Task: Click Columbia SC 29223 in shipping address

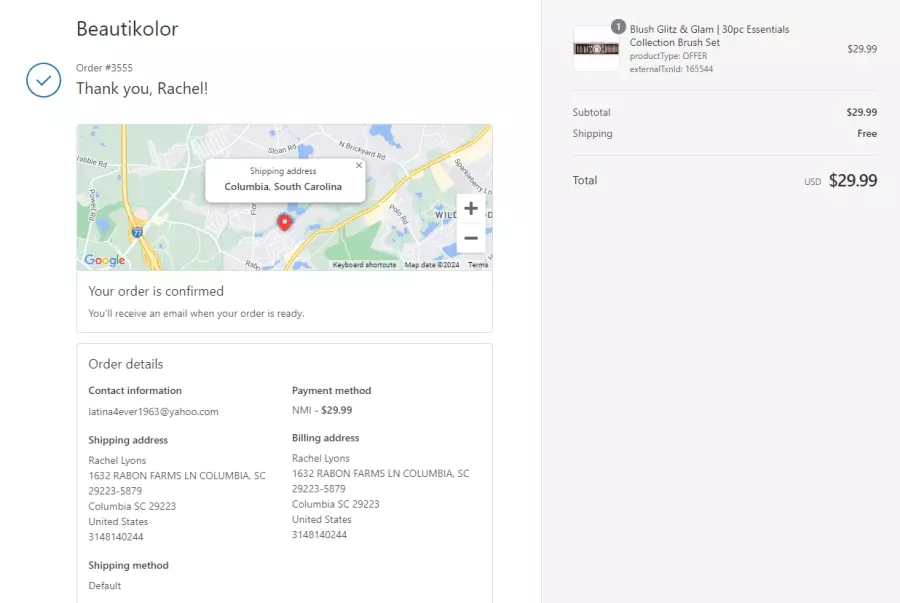Action: [x=132, y=506]
